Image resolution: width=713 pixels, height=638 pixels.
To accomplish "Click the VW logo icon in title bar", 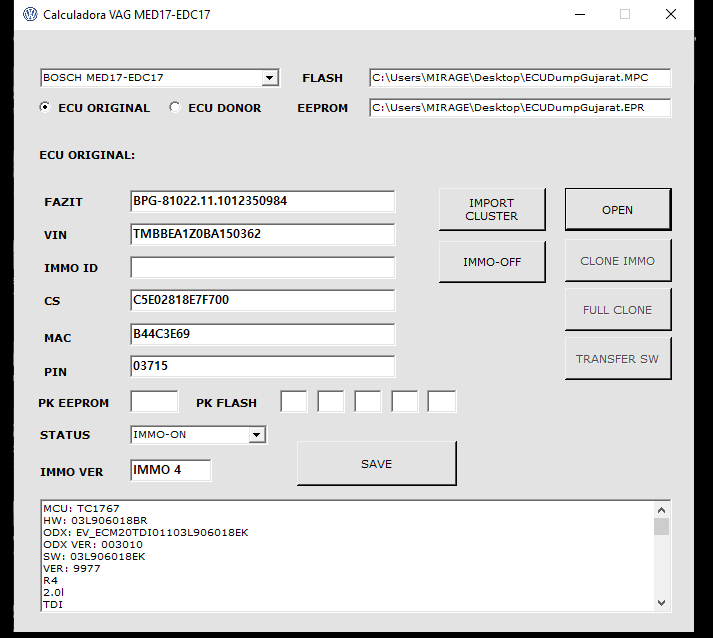I will tap(30, 15).
